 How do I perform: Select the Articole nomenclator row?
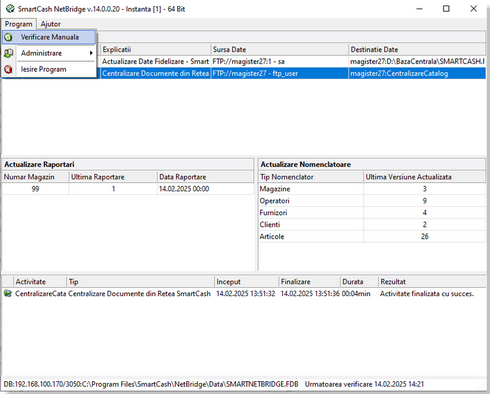pyautogui.click(x=372, y=236)
